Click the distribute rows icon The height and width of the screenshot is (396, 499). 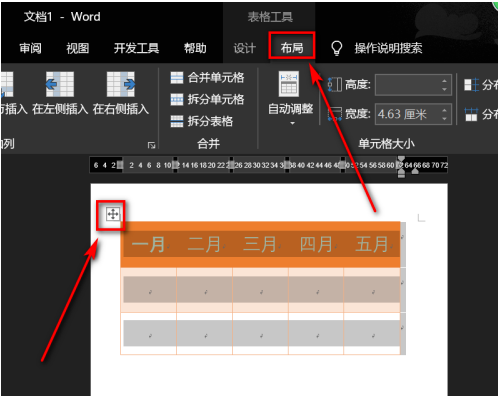point(471,85)
